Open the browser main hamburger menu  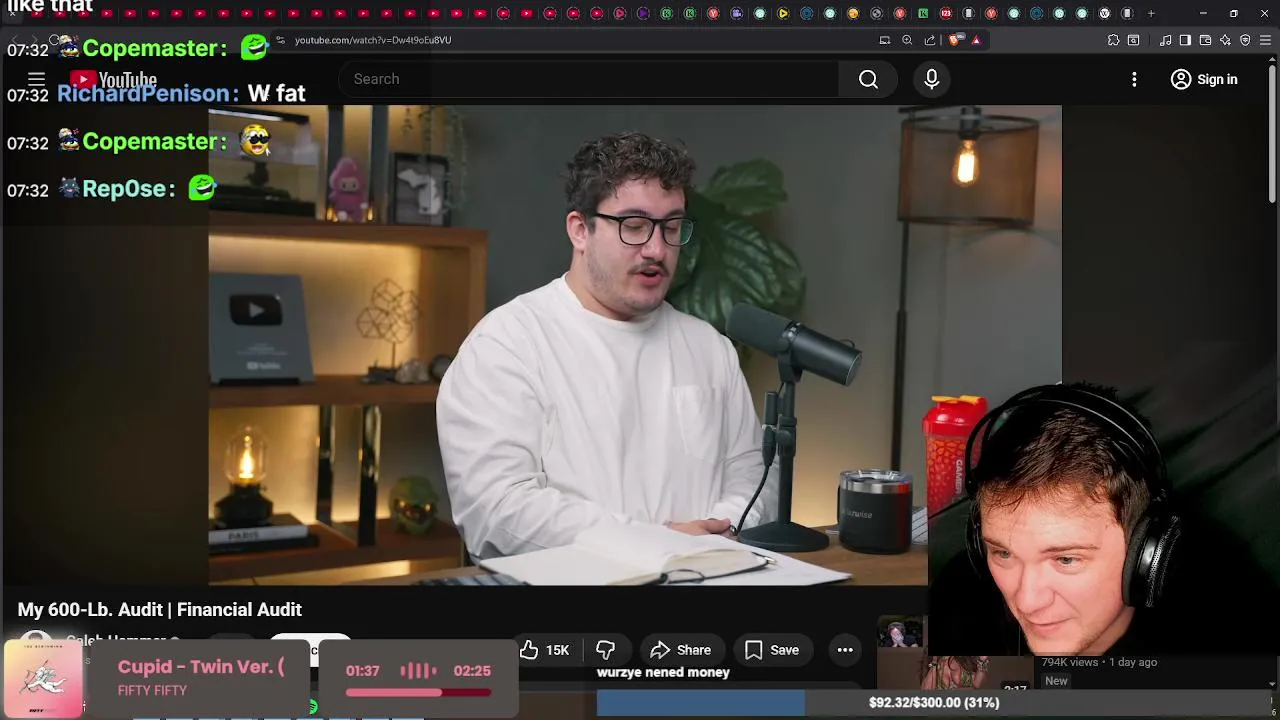[1265, 40]
